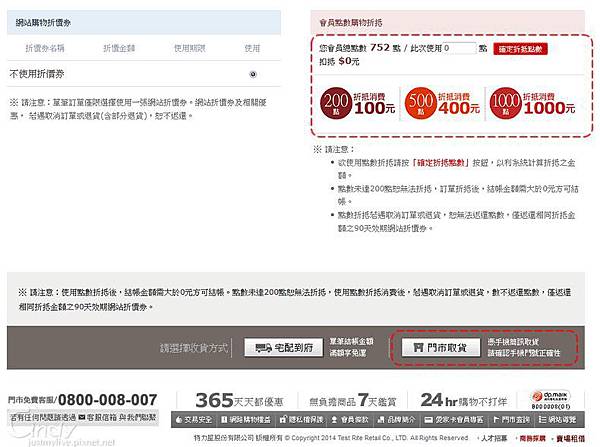Open 交易安全 footer link
The image size is (600, 447).
pyautogui.click(x=194, y=420)
